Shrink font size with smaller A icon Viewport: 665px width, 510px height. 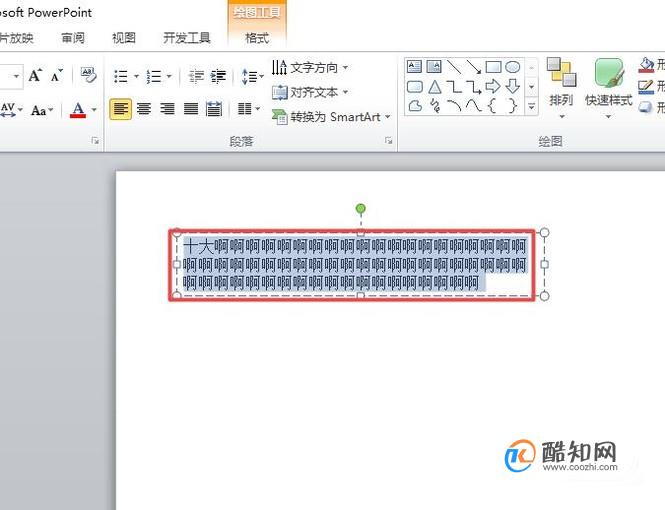(56, 76)
